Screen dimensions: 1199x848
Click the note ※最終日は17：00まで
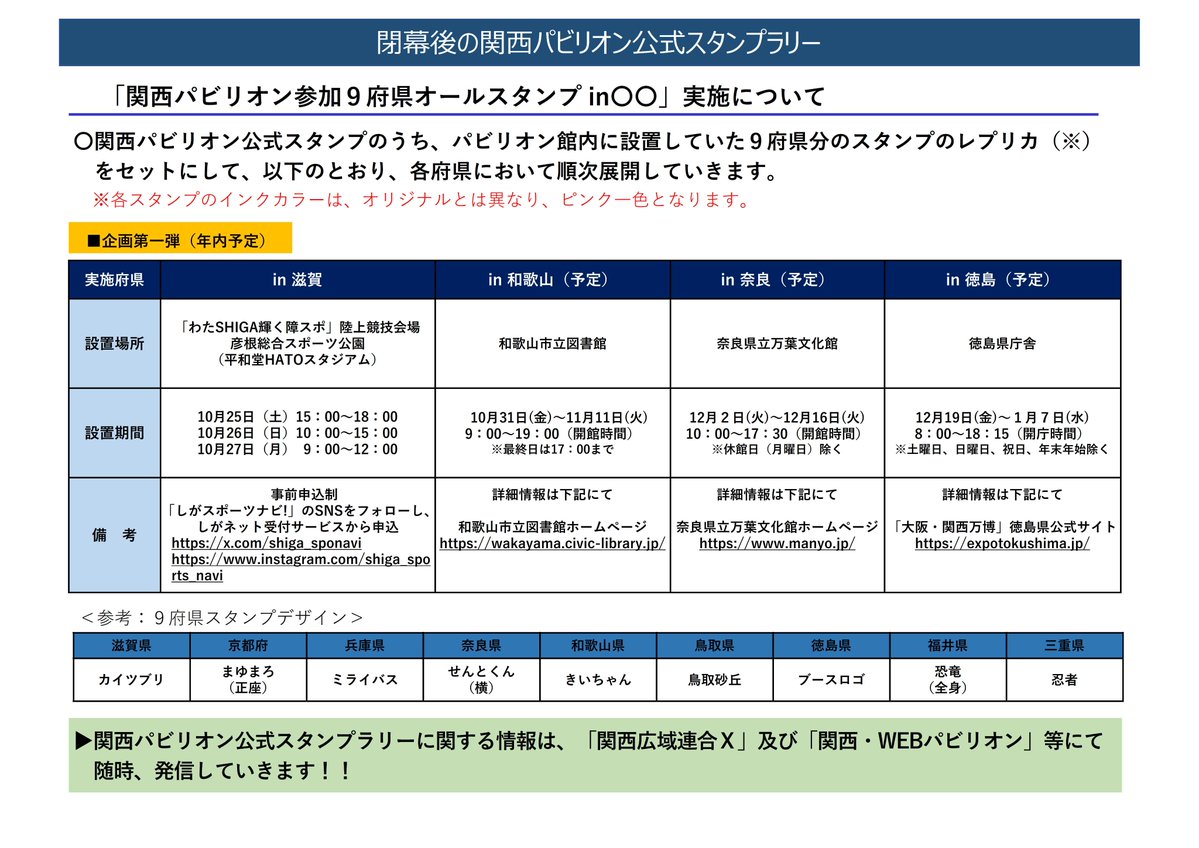coord(552,450)
